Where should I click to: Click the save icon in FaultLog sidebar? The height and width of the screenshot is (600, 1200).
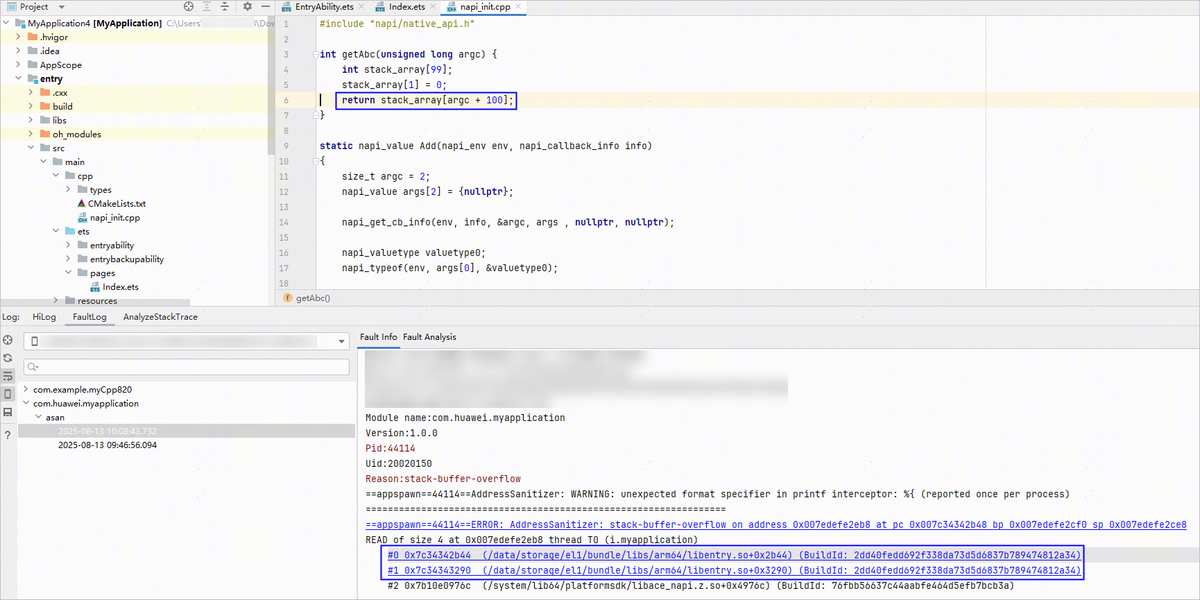tap(8, 412)
